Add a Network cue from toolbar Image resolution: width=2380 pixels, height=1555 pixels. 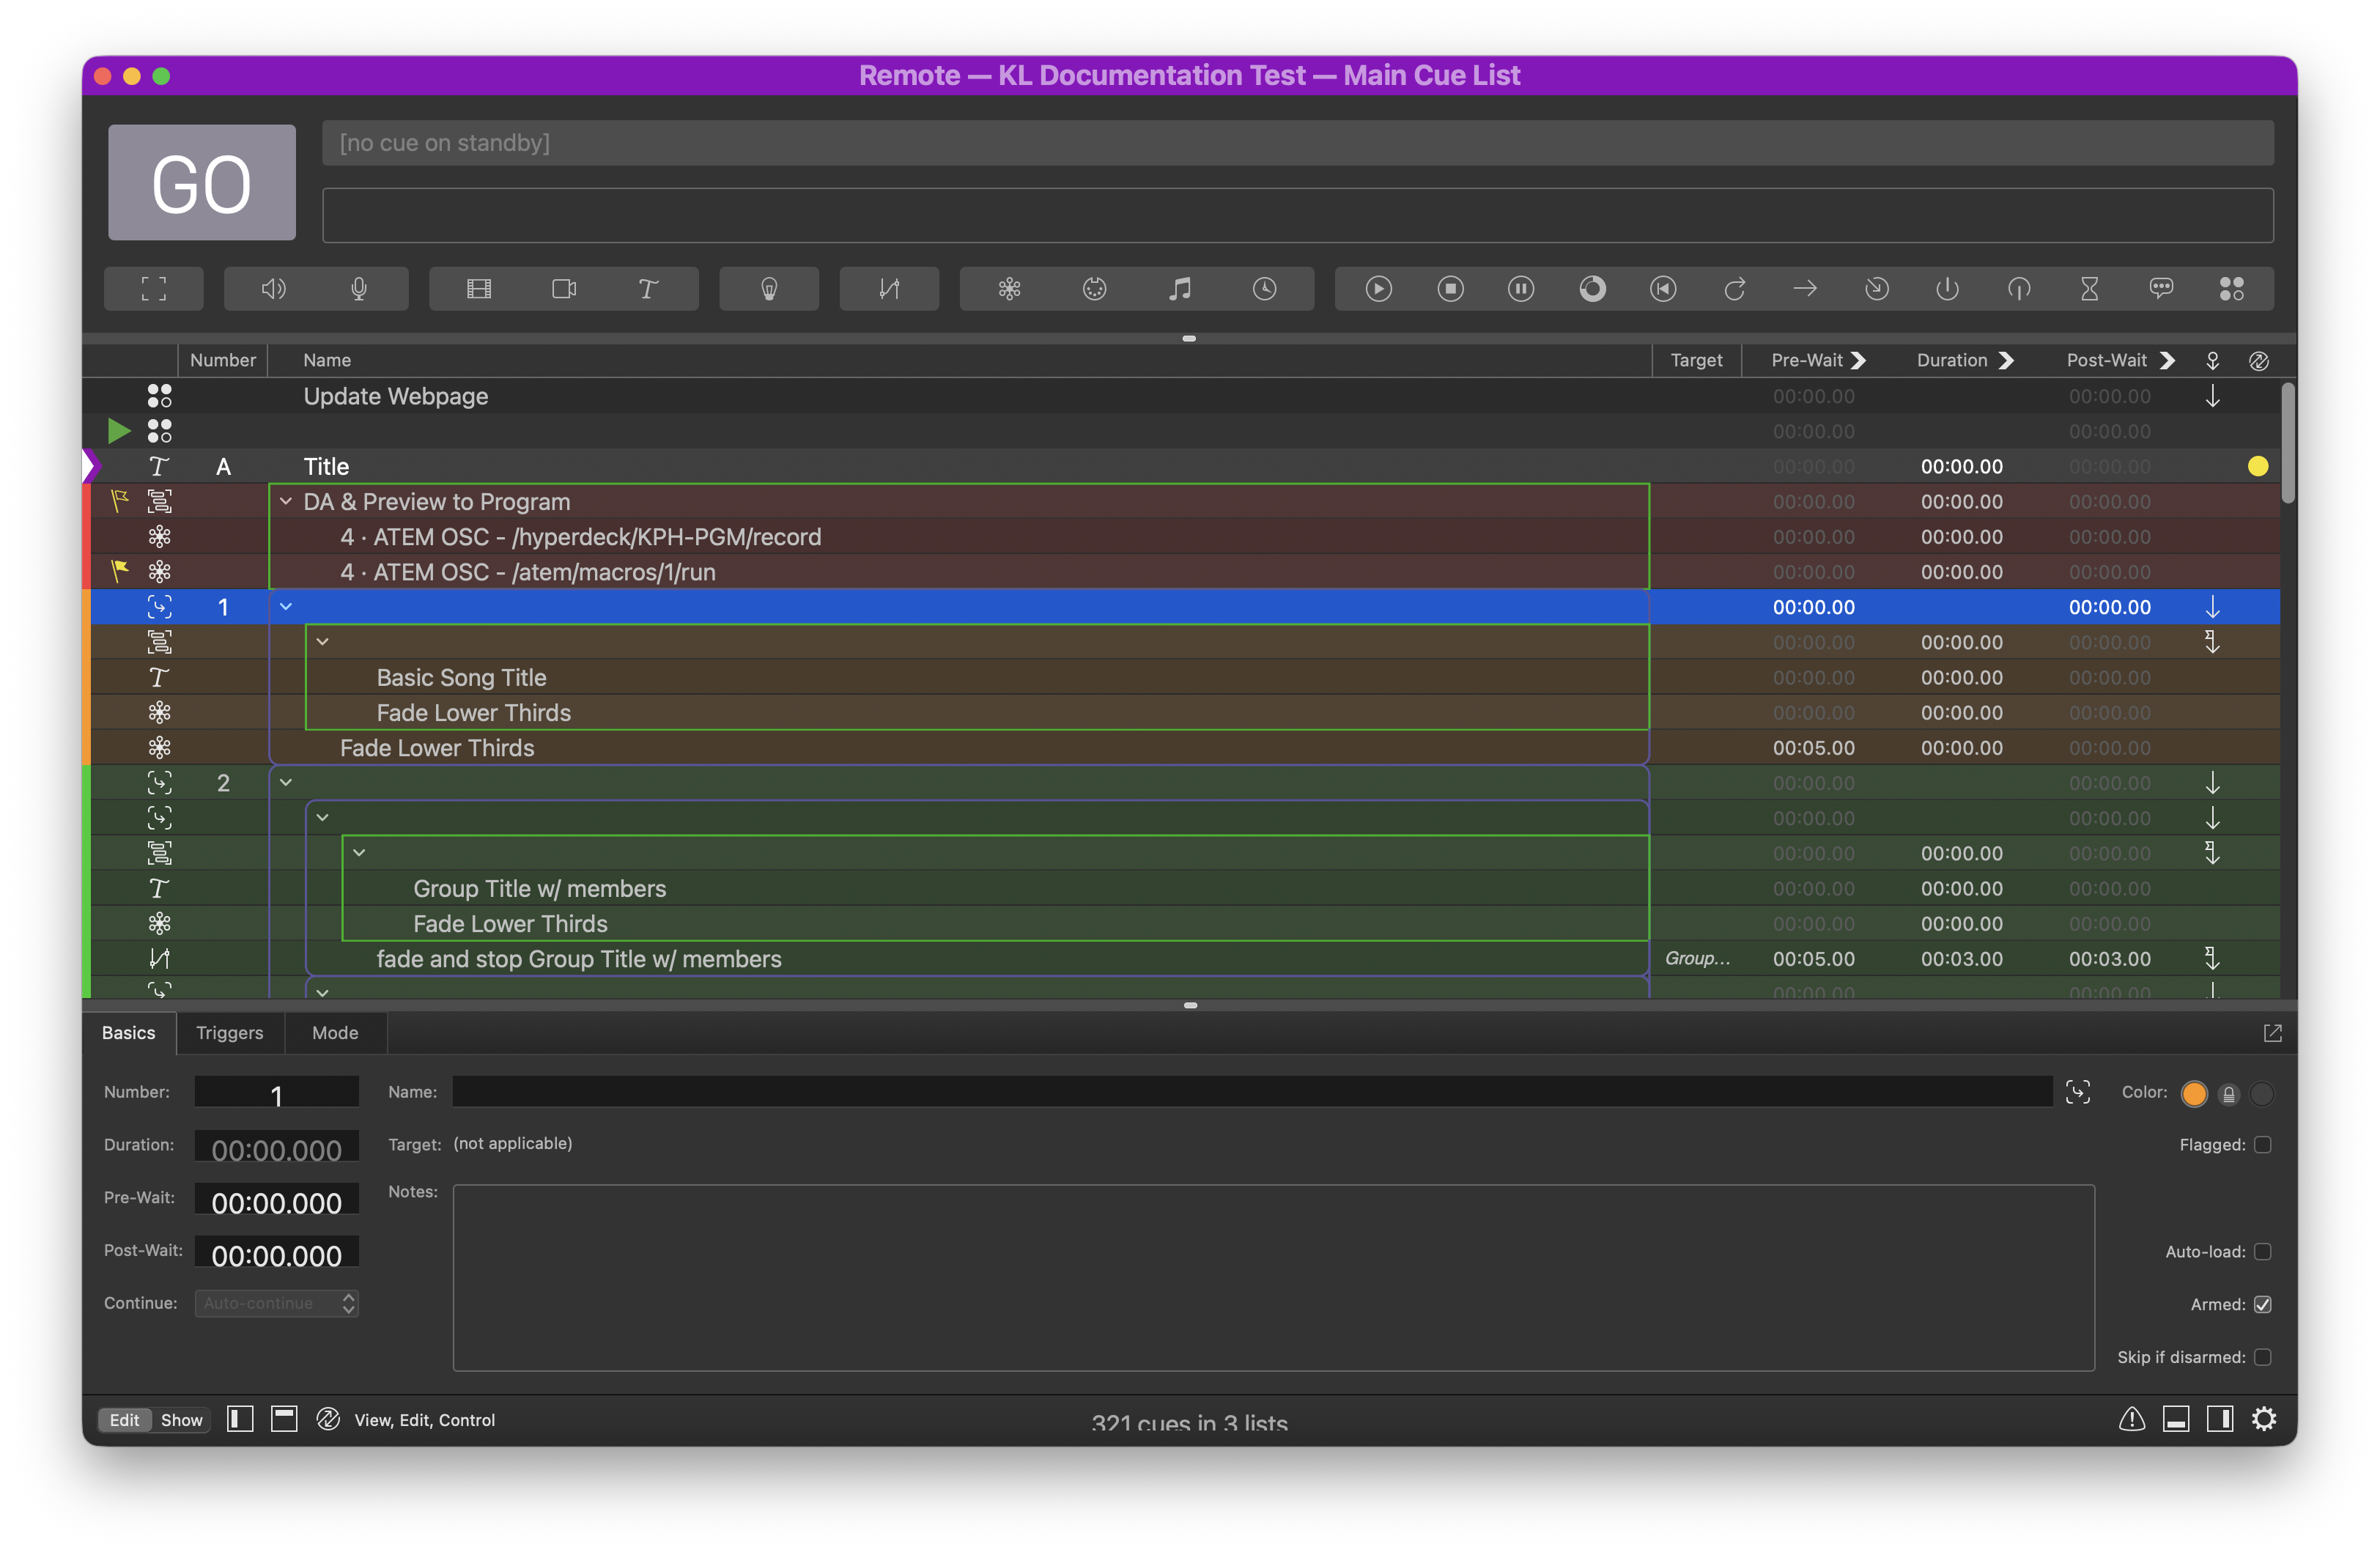(x=1009, y=289)
